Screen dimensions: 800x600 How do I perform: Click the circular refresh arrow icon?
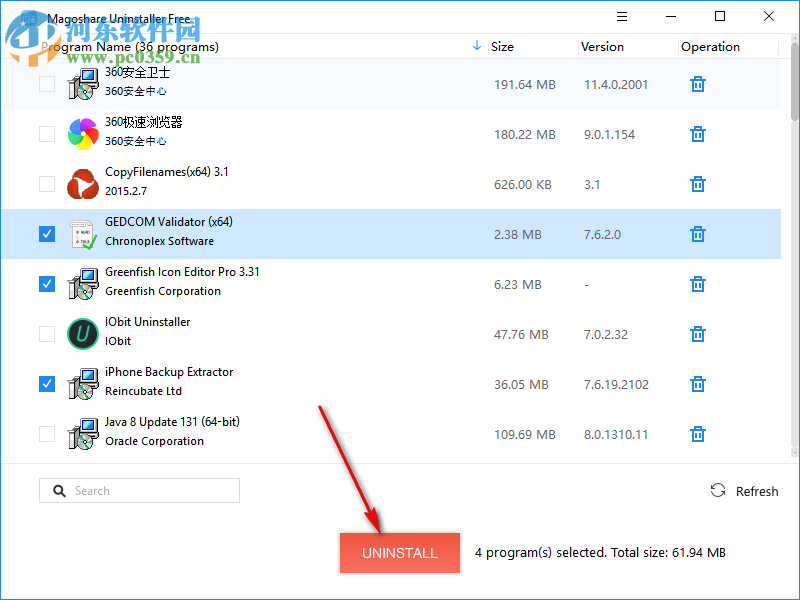(717, 490)
